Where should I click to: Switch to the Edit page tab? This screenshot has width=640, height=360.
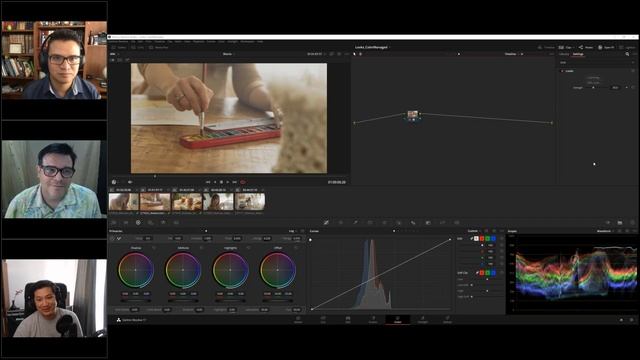pyautogui.click(x=348, y=320)
